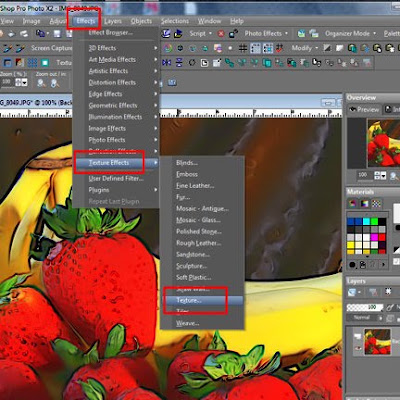The image size is (400, 400).
Task: Select the Swatches tab in Materials panel
Action: pyautogui.click(x=376, y=203)
